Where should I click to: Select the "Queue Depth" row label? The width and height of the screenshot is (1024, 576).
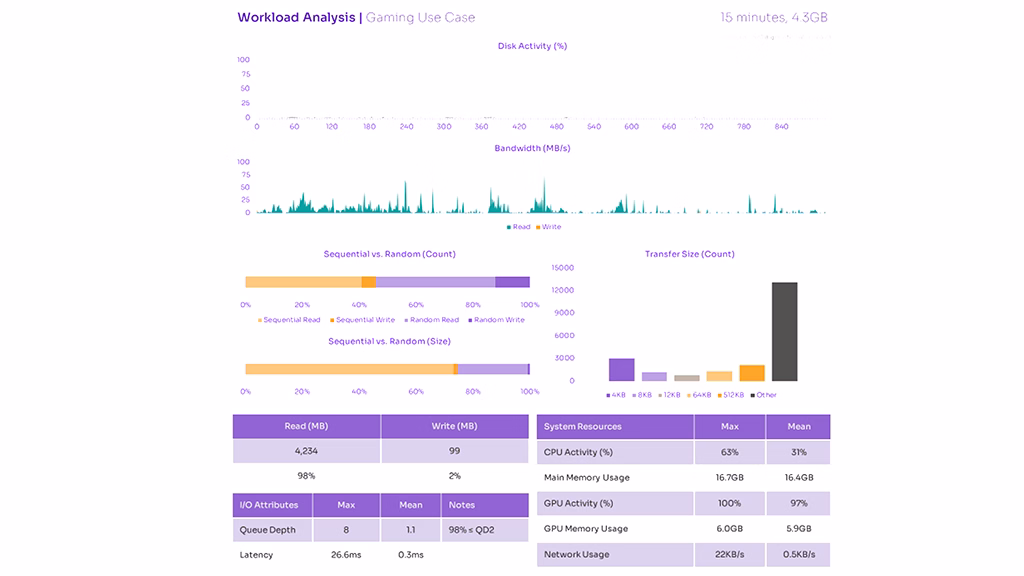pos(268,530)
